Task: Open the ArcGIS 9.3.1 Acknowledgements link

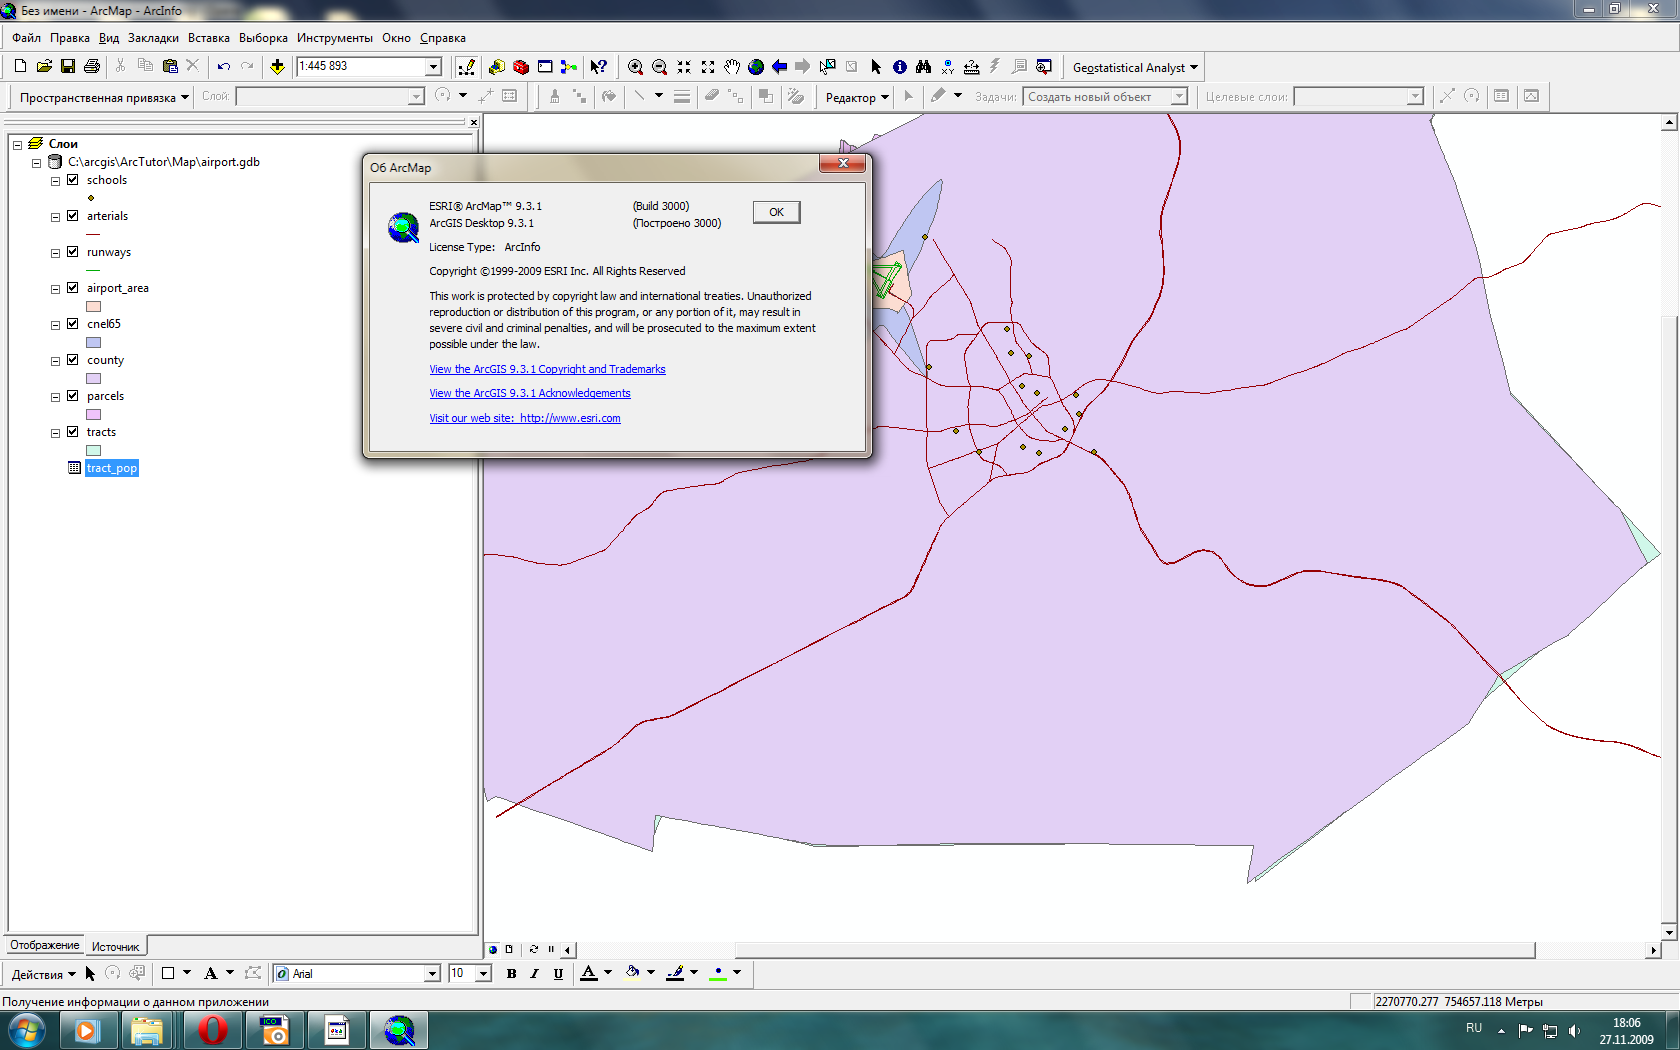Action: [530, 393]
